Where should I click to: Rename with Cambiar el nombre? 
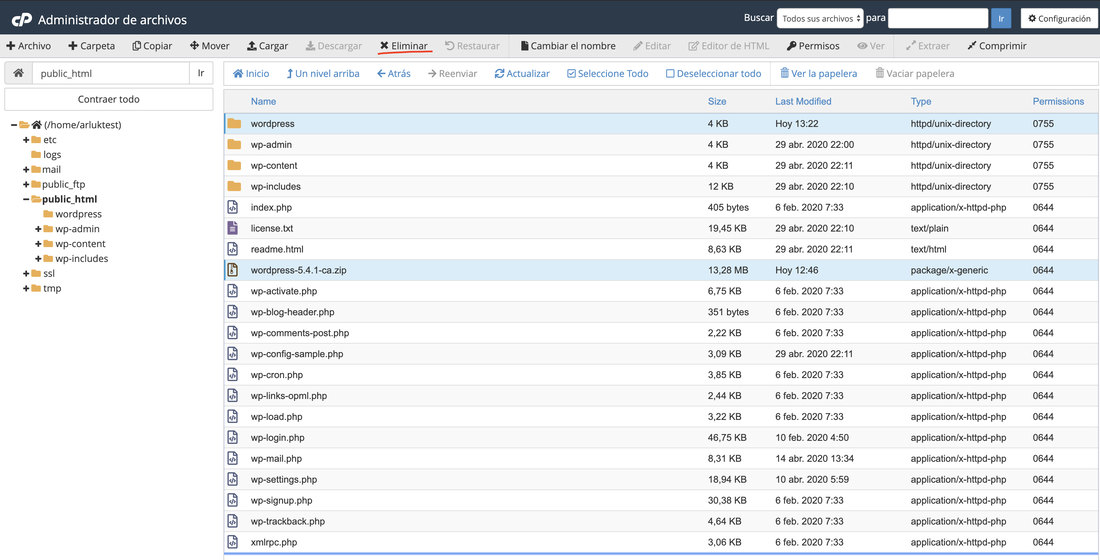click(x=568, y=46)
